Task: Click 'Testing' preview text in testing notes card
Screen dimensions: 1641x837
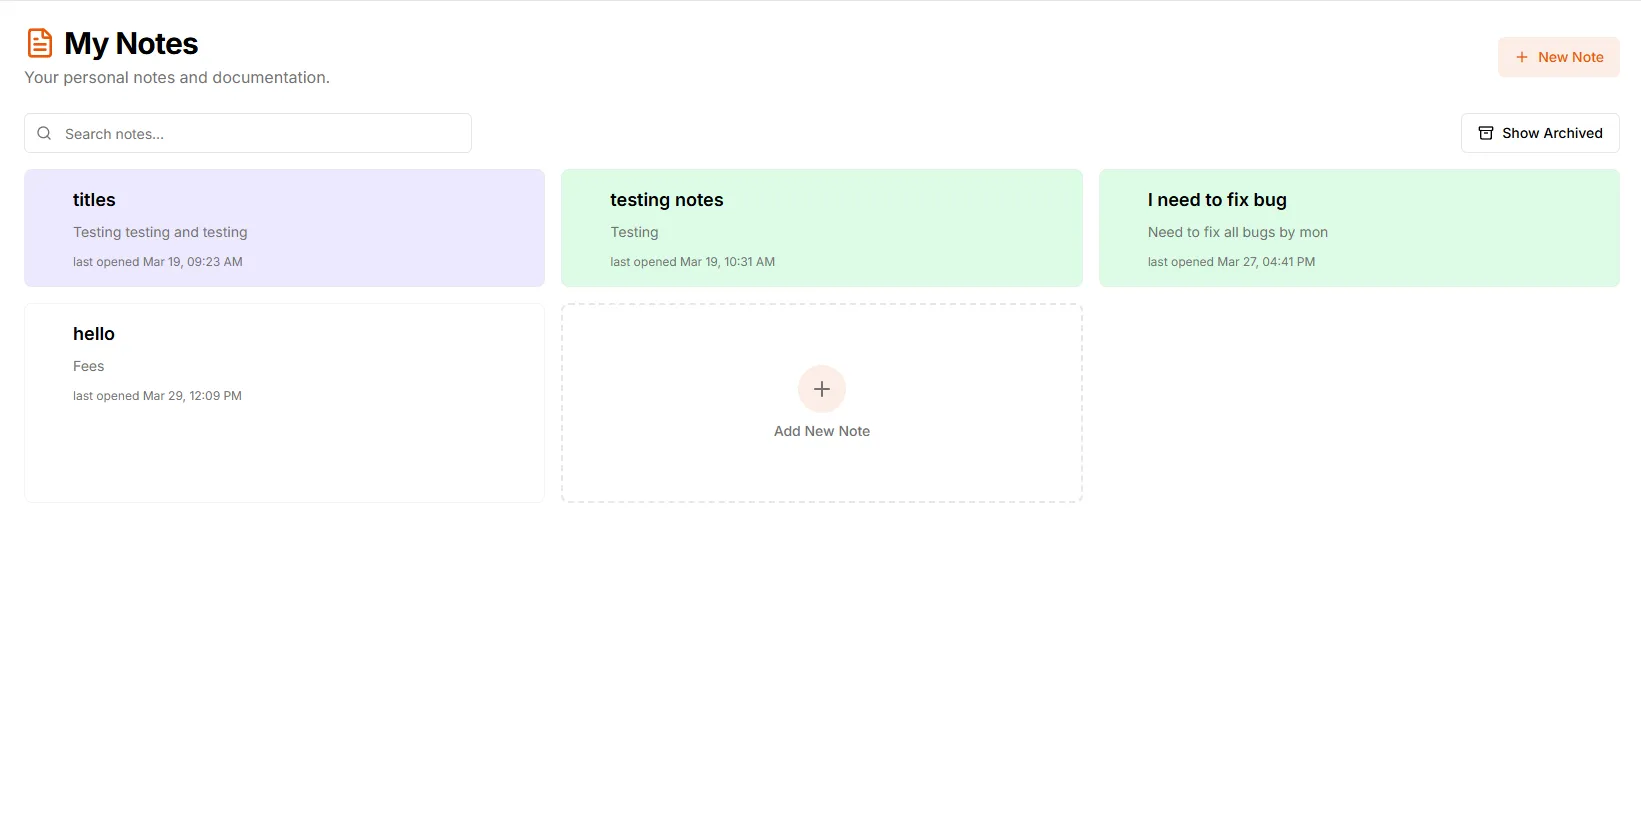Action: coord(634,232)
